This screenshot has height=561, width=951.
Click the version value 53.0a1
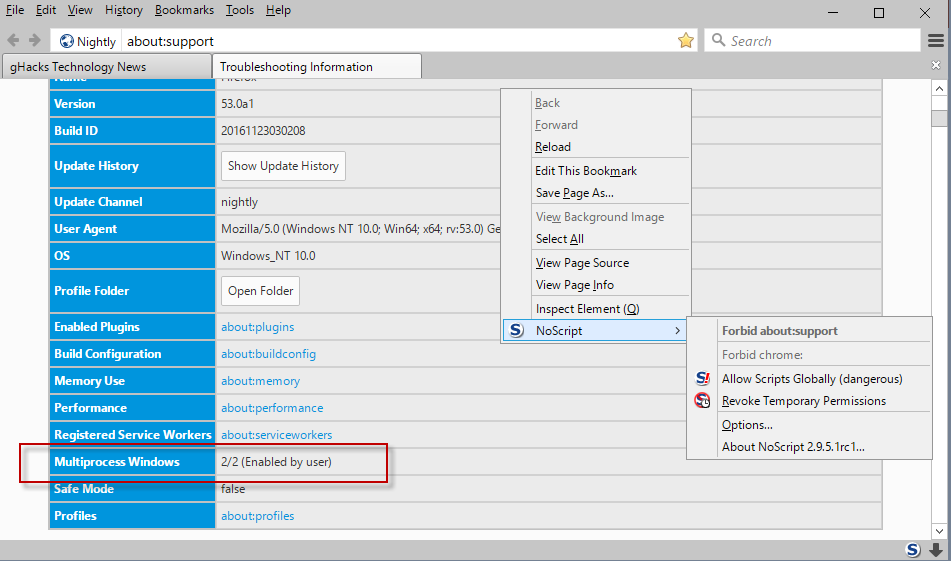pyautogui.click(x=237, y=104)
